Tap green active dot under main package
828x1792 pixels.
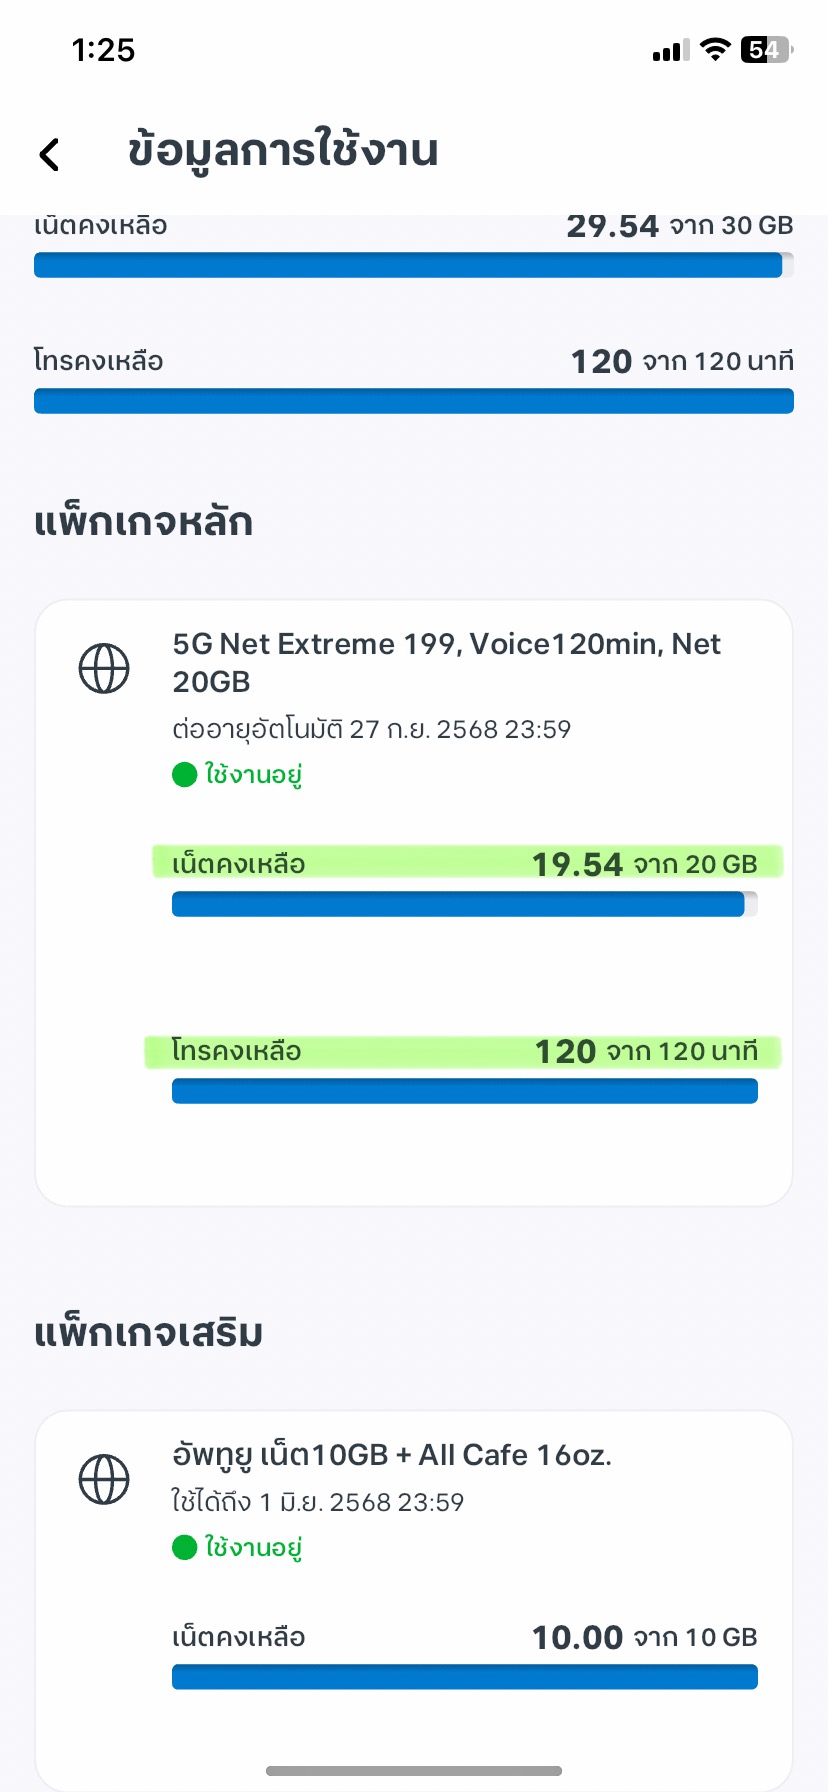tap(184, 775)
